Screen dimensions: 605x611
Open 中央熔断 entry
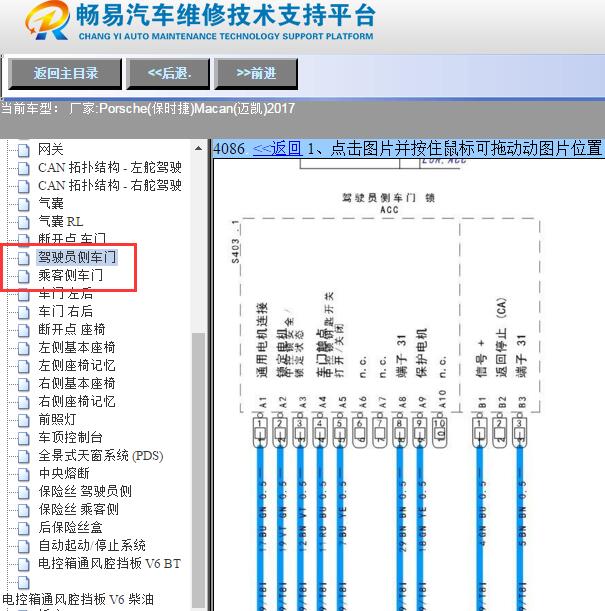(63, 473)
